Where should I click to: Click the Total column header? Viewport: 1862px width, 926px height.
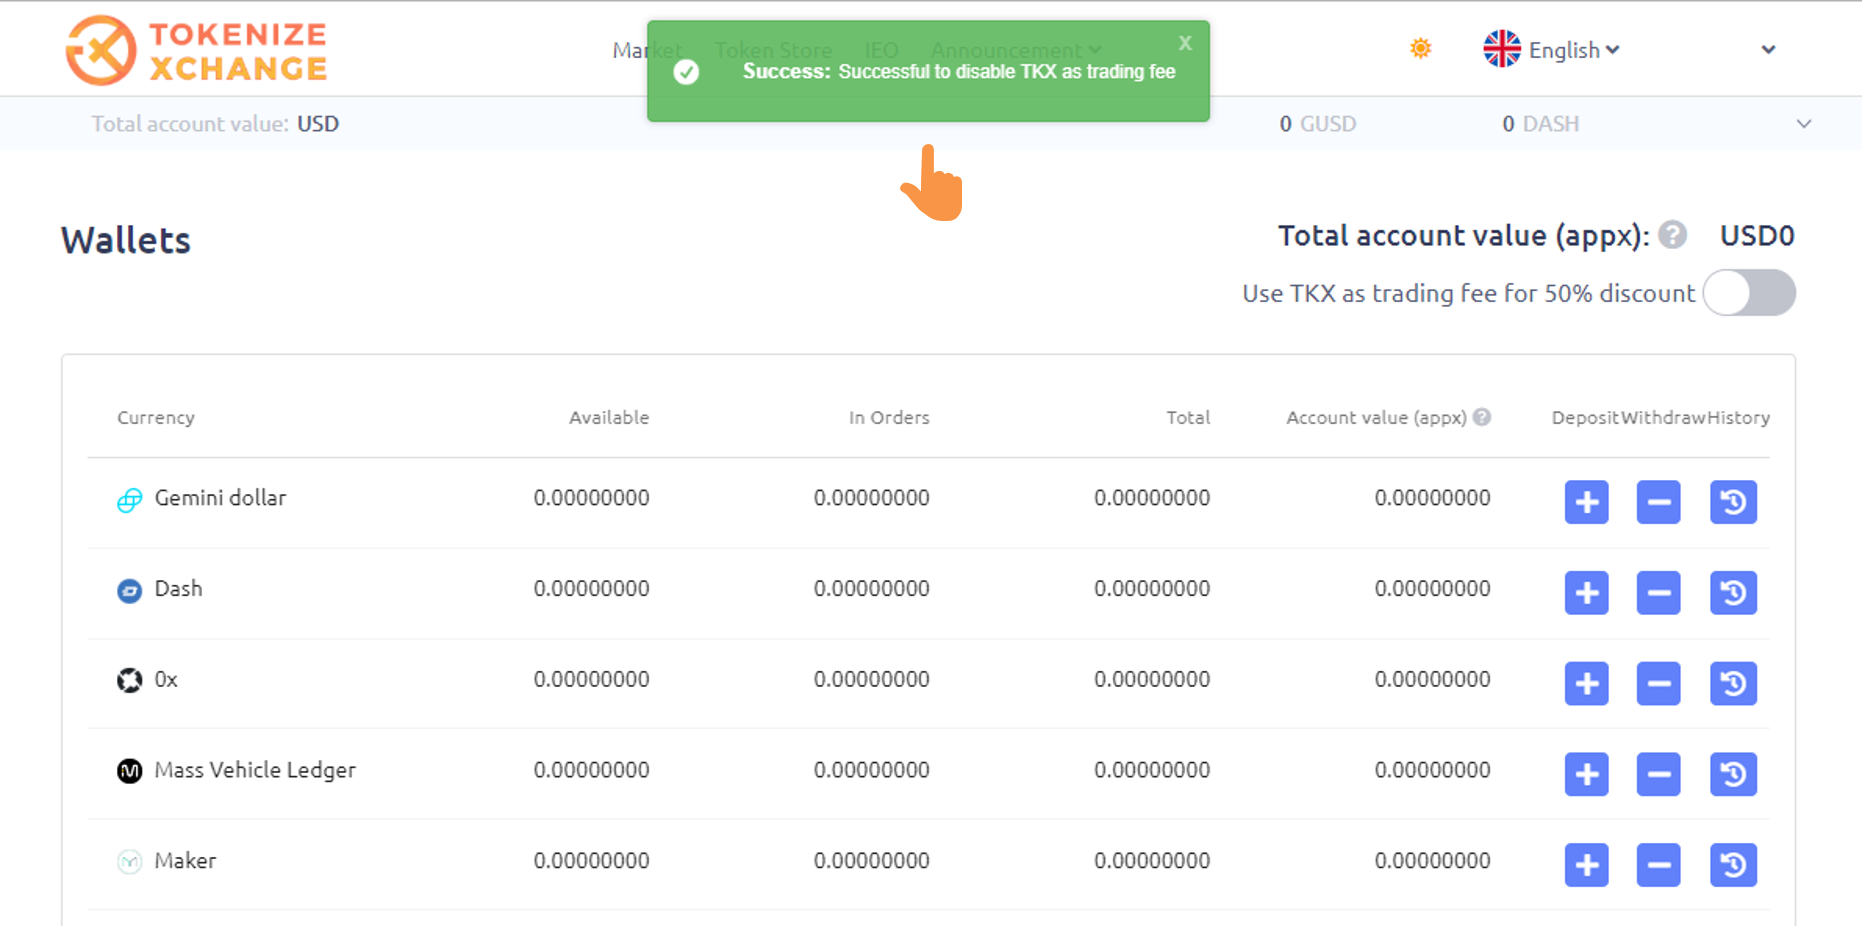1188,418
